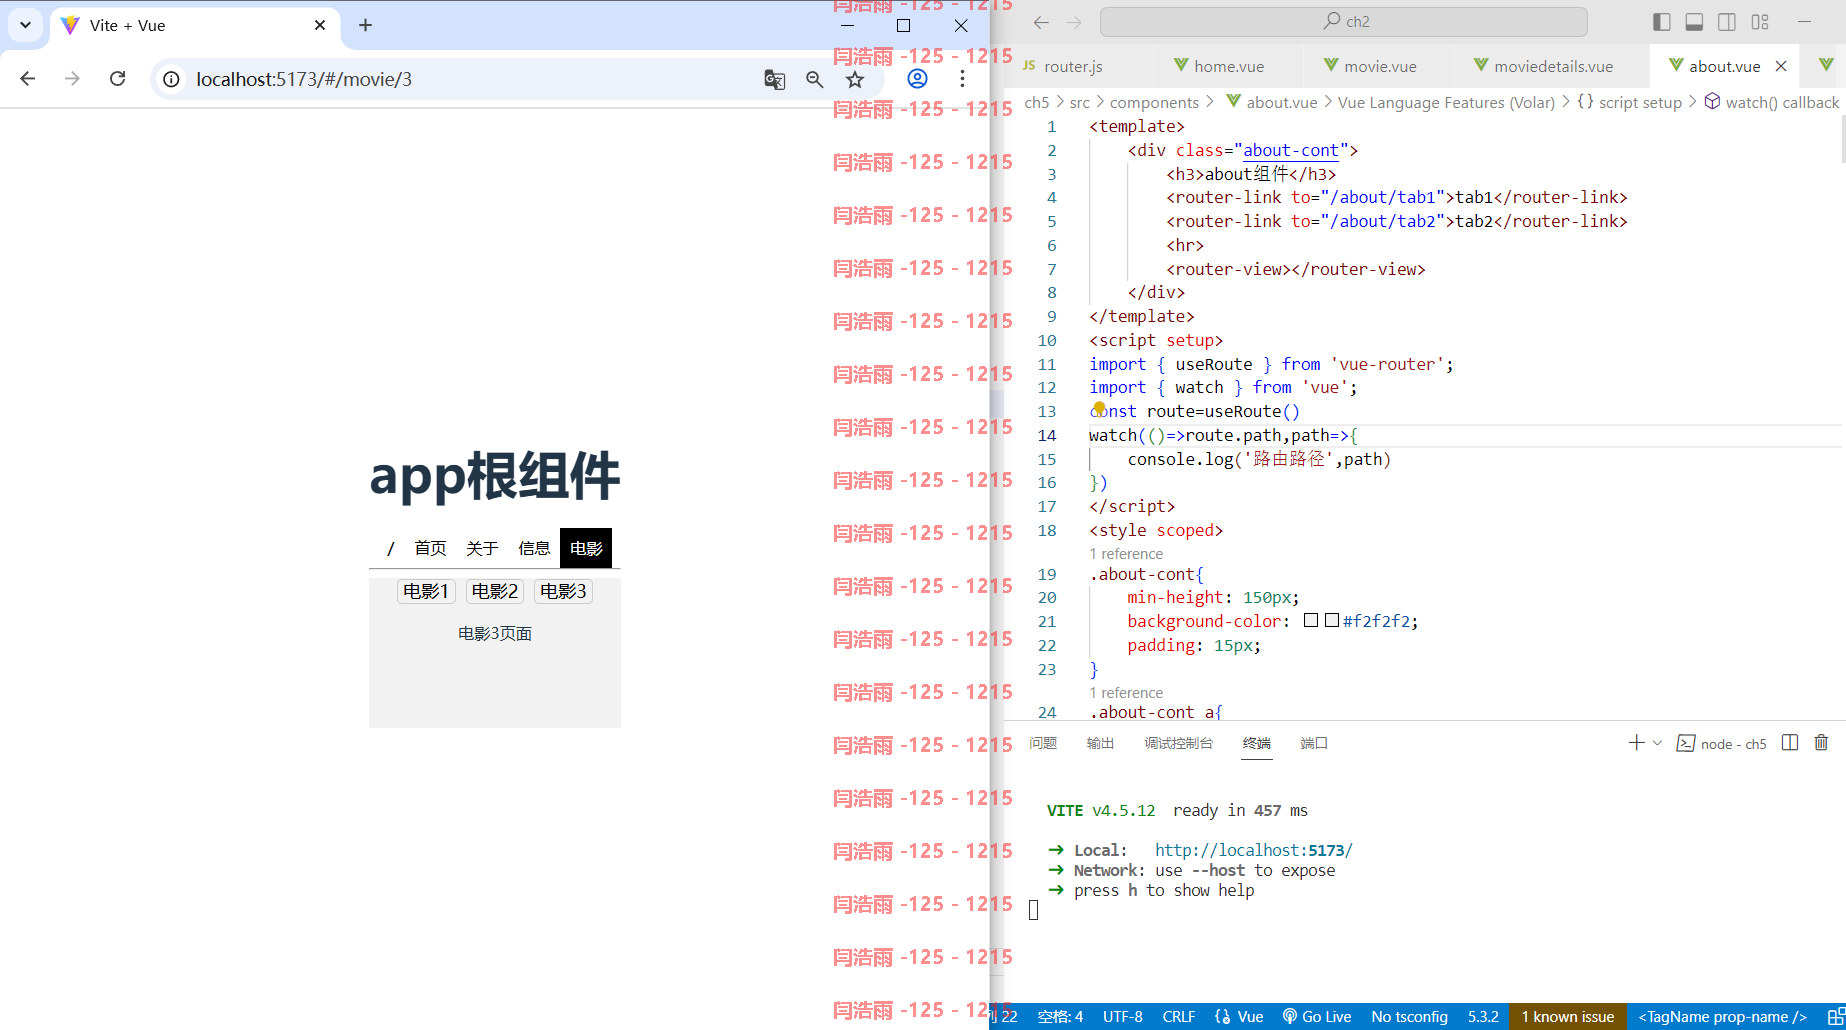Click the translate page icon
The image size is (1846, 1030).
point(774,79)
